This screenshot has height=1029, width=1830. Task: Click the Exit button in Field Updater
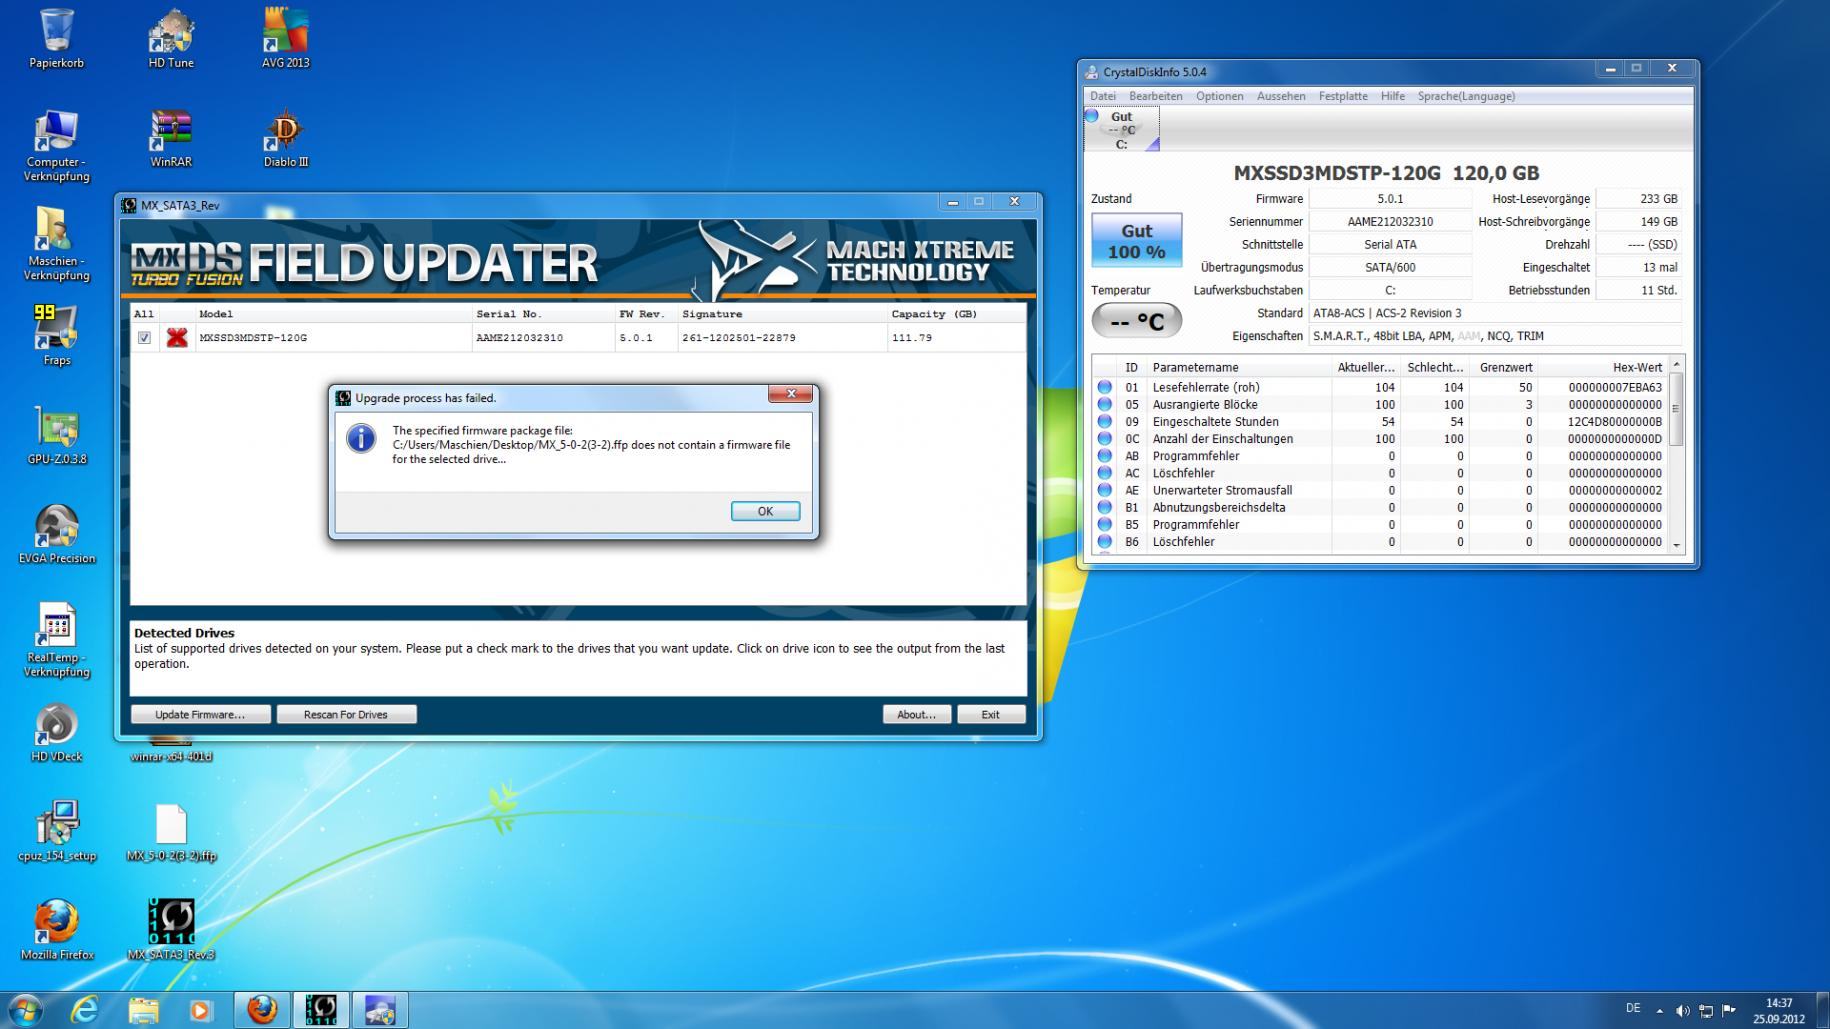click(x=990, y=714)
